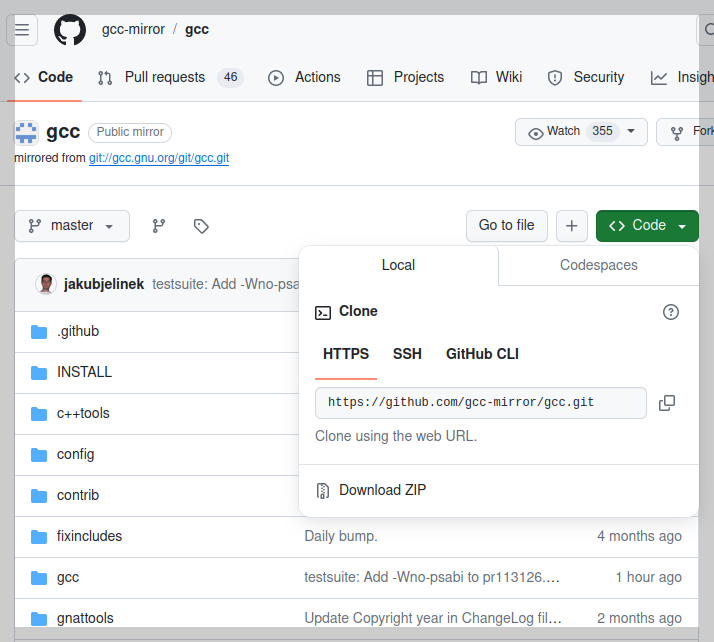Click the '1 hour ago' timestamp
This screenshot has height=642, width=714.
tap(648, 577)
